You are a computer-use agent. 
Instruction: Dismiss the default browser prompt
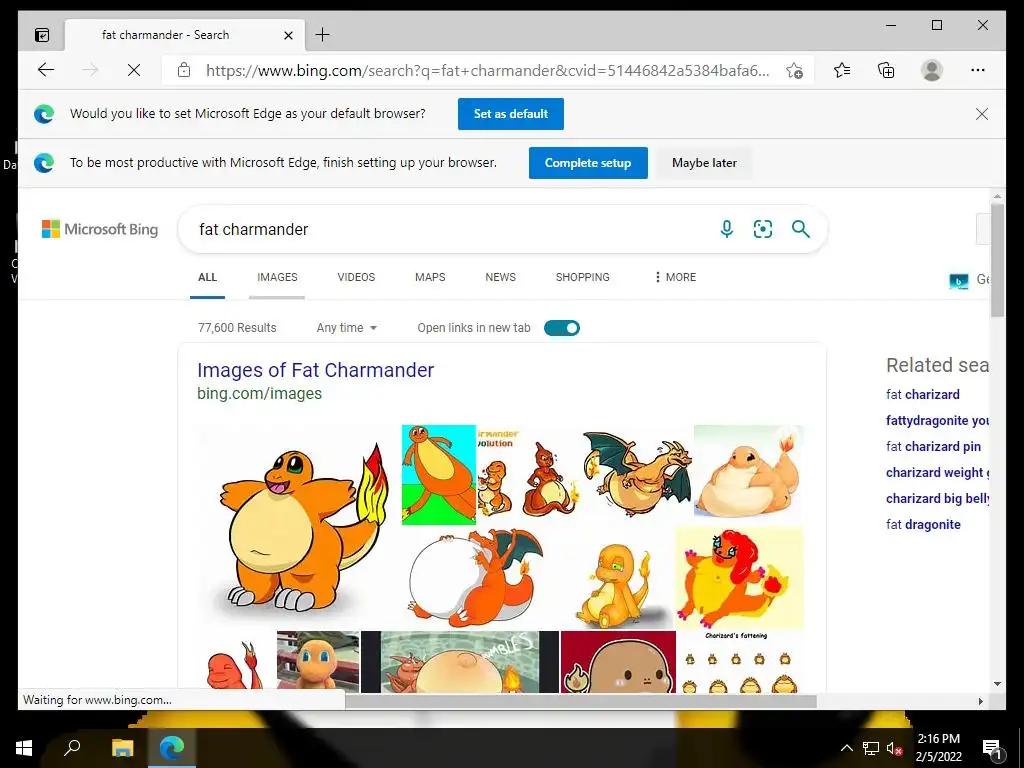coord(982,114)
